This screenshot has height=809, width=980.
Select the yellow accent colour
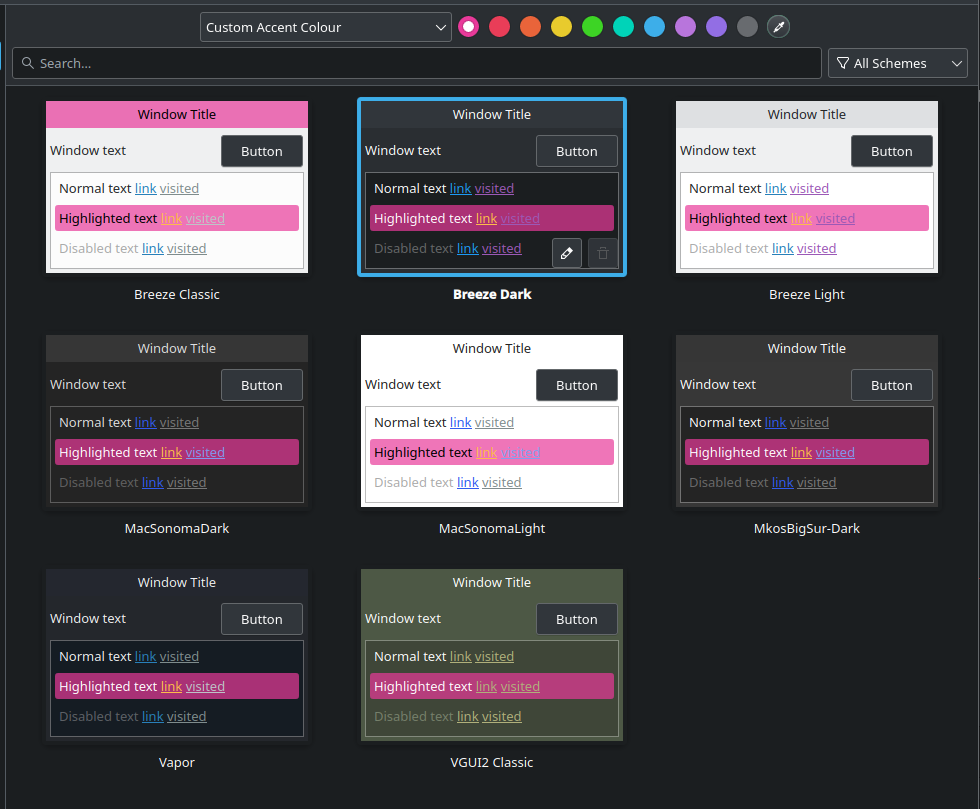[x=561, y=27]
